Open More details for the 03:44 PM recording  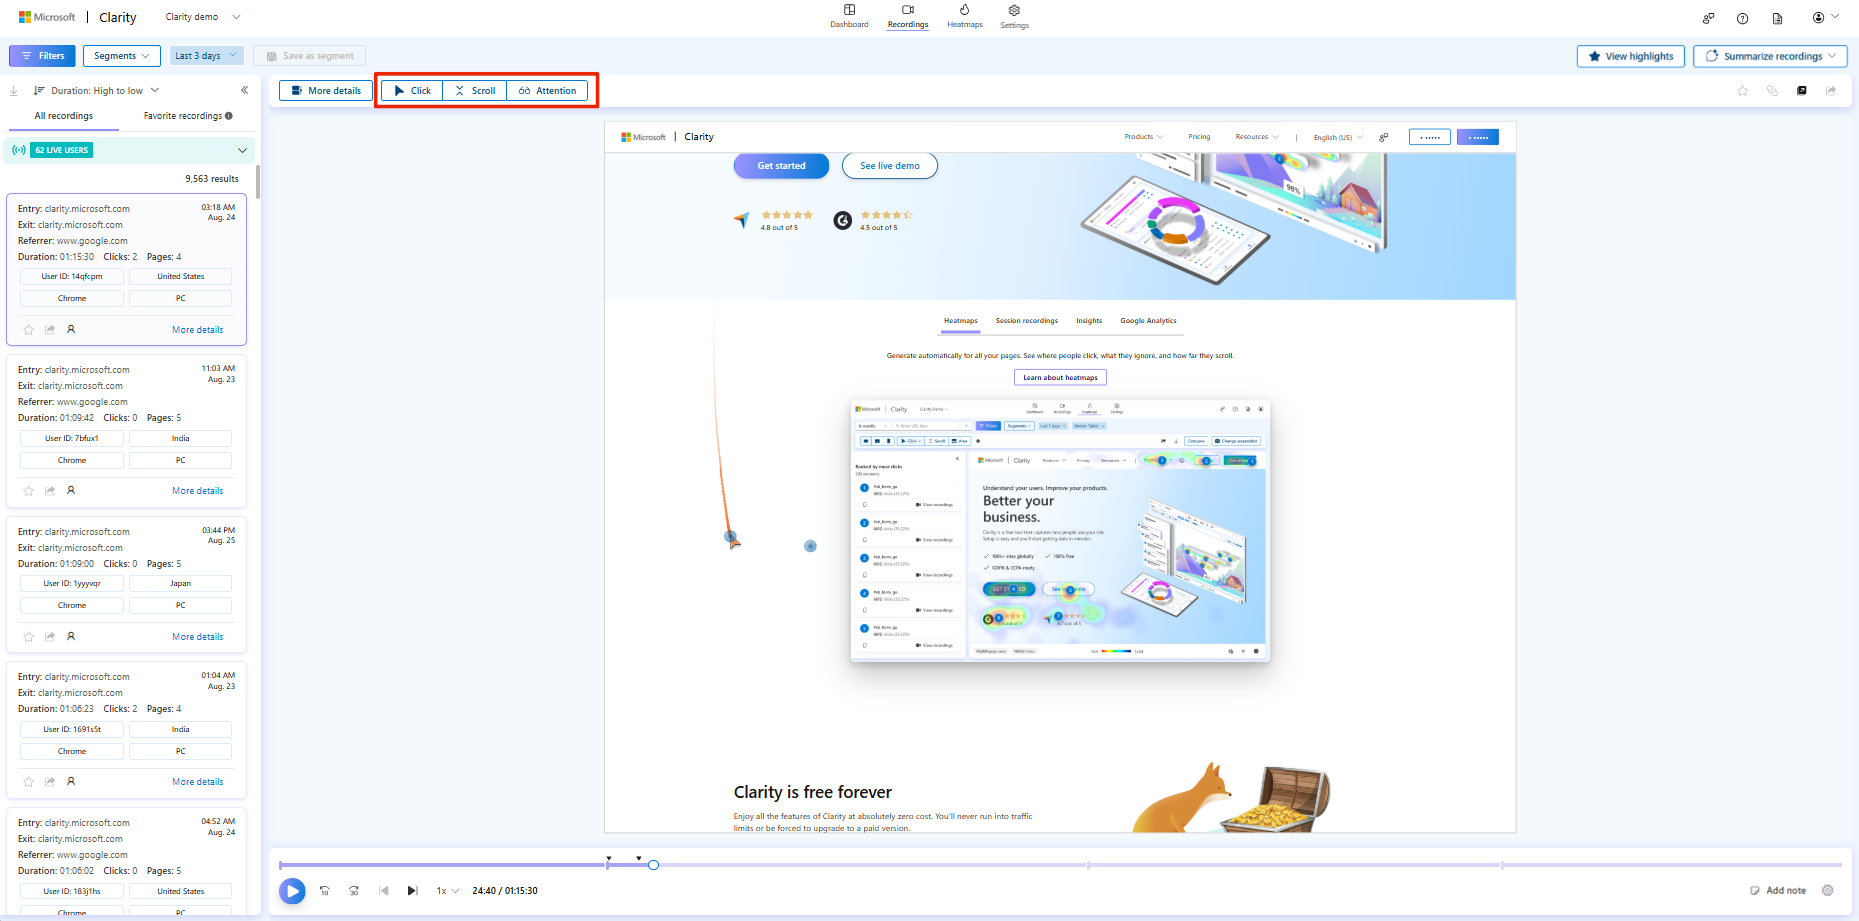pyautogui.click(x=198, y=637)
